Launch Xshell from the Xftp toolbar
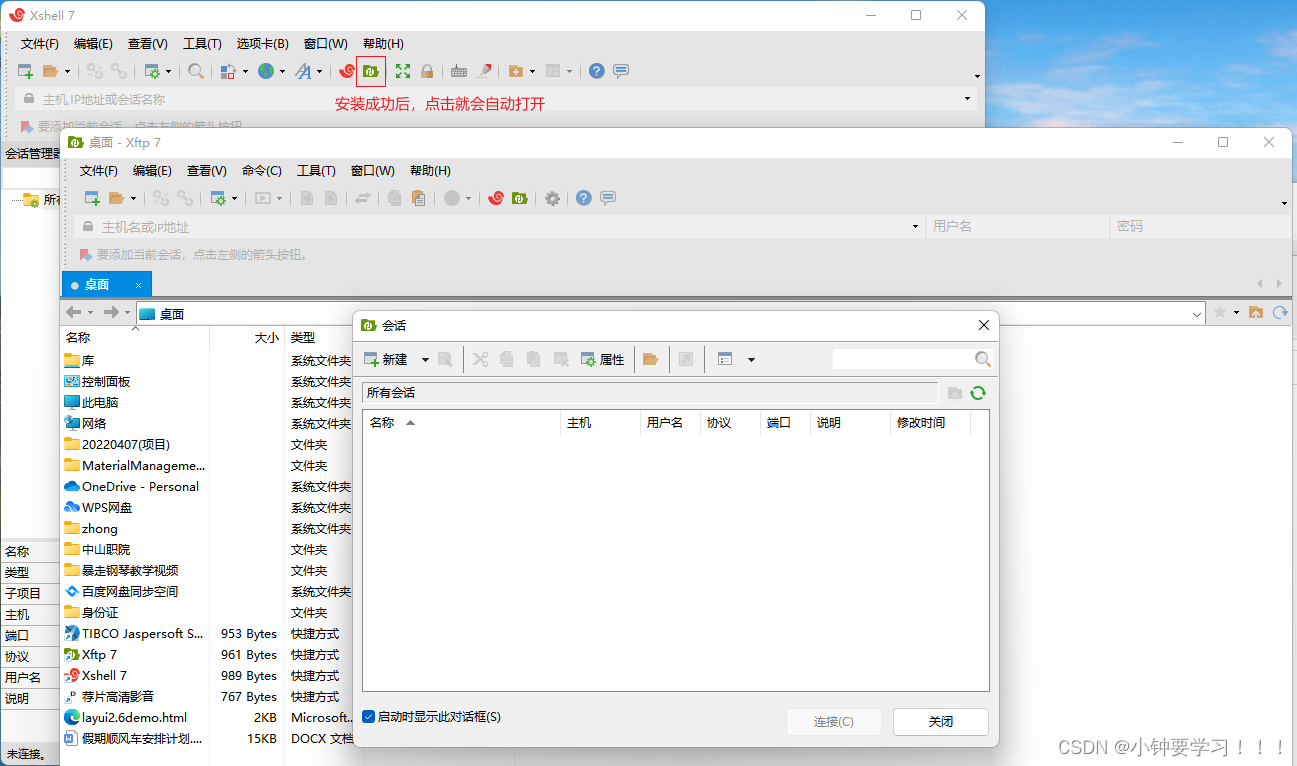1297x766 pixels. pos(496,198)
